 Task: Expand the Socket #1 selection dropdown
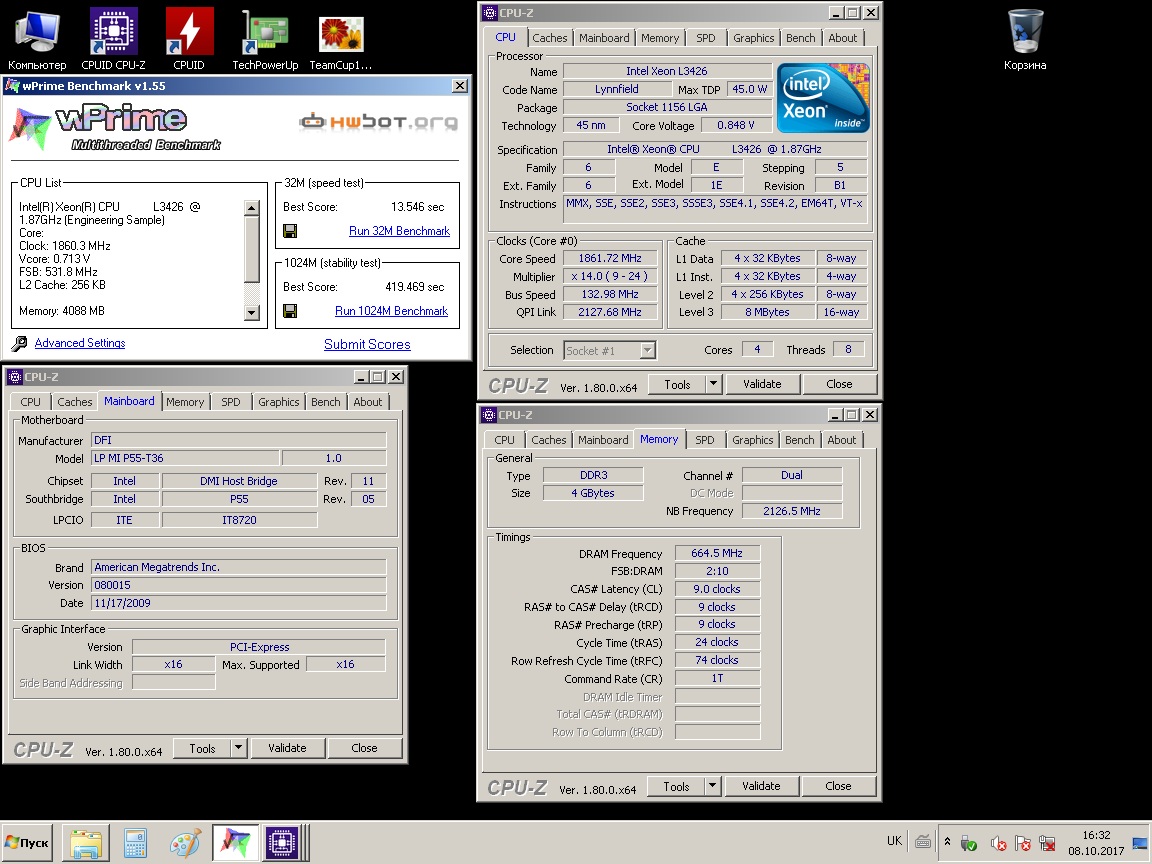point(647,350)
